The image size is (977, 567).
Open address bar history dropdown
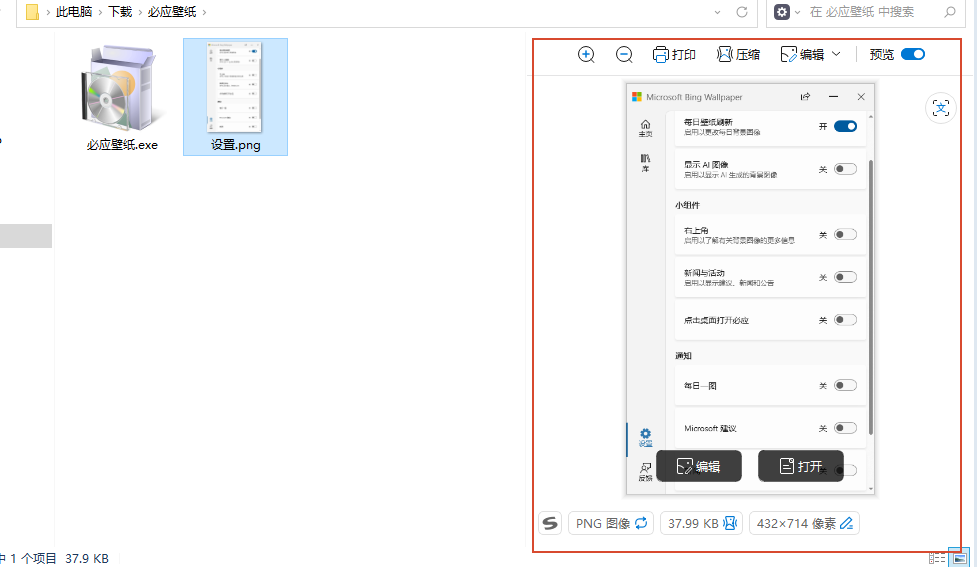[x=717, y=12]
